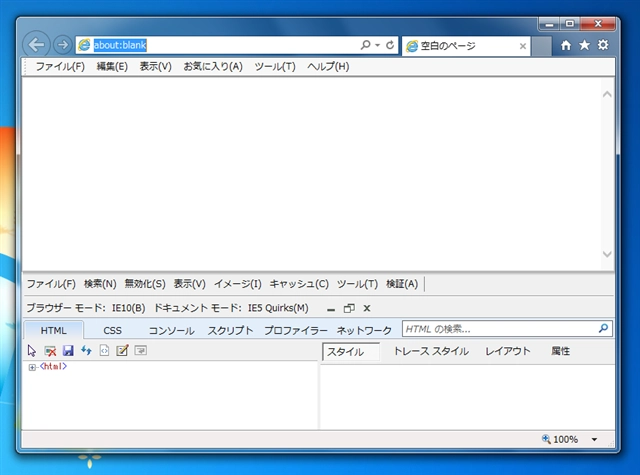Open the browser 編集(E) menu
This screenshot has height=475, width=640.
coord(112,67)
